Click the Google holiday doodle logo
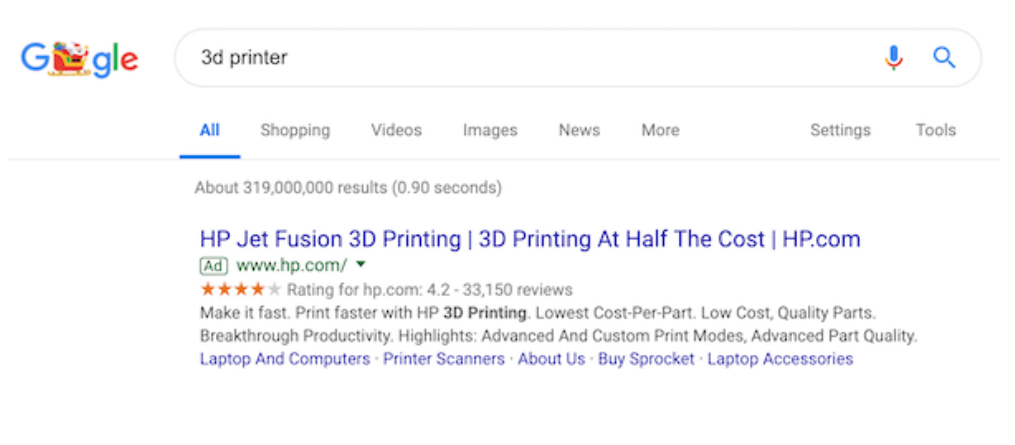 tap(80, 59)
